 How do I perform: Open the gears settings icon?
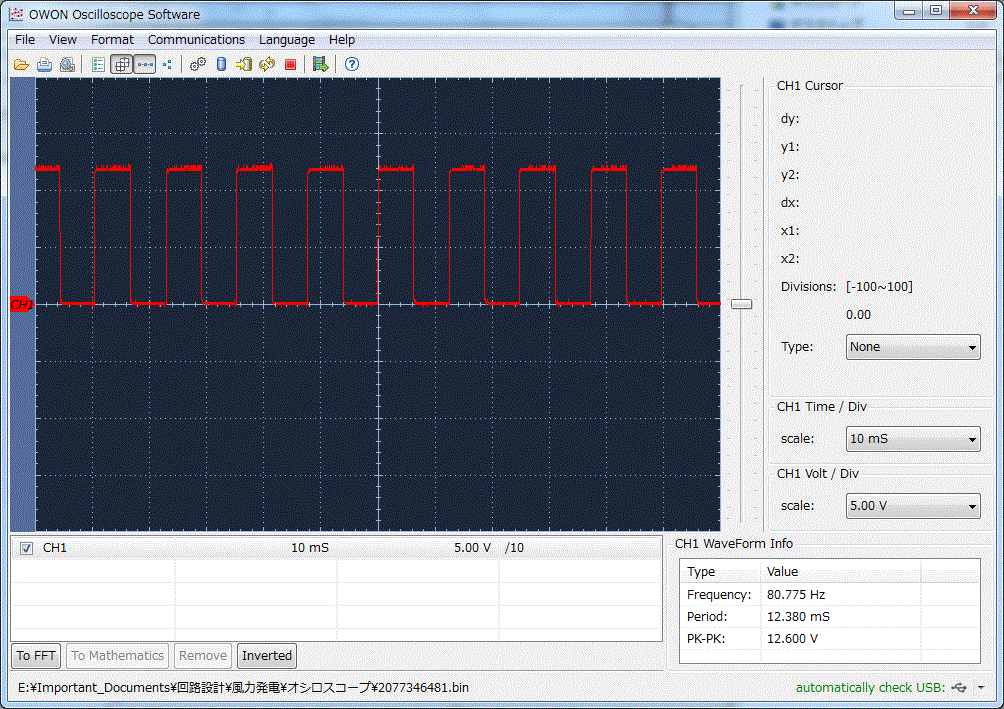coord(198,65)
